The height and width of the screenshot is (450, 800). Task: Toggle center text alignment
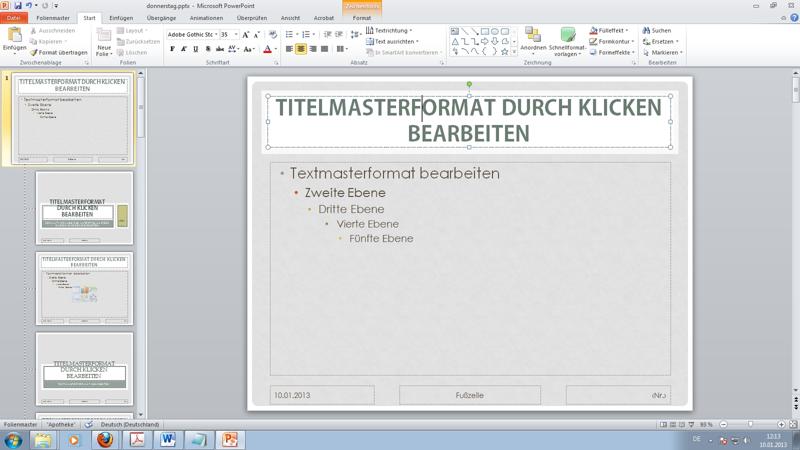click(x=301, y=49)
